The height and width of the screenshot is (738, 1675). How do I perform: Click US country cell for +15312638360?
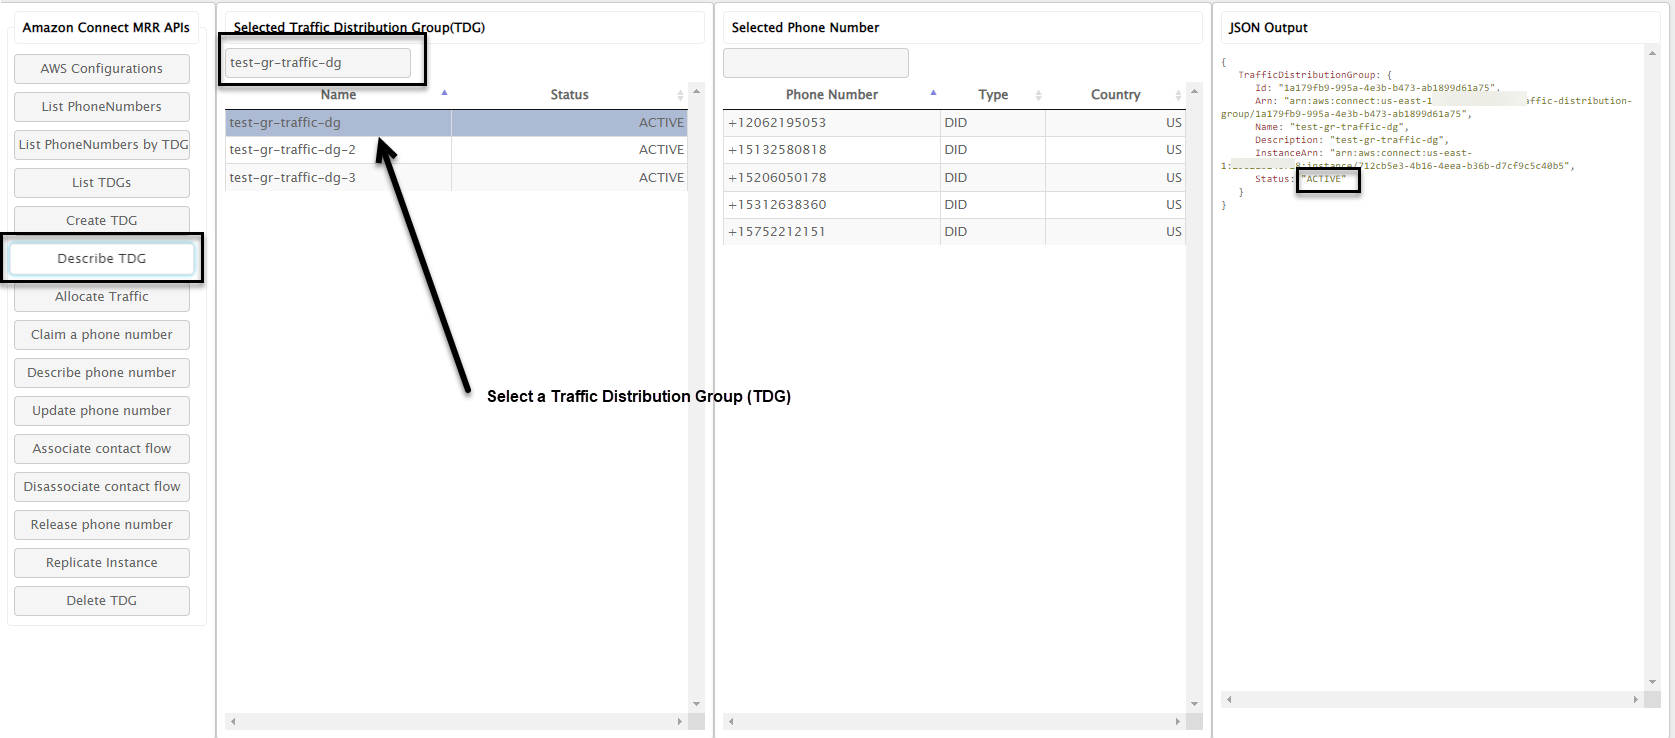1116,205
